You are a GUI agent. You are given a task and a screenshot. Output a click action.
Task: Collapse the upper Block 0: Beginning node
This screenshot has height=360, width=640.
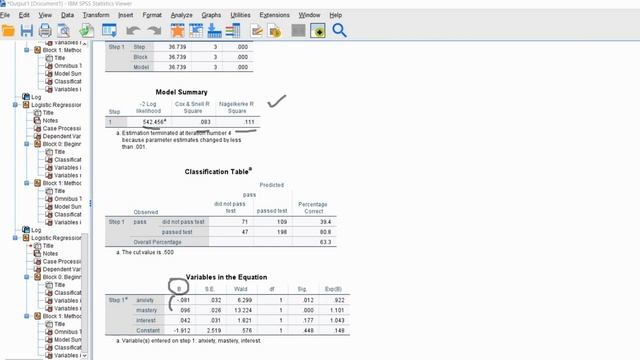click(27, 144)
